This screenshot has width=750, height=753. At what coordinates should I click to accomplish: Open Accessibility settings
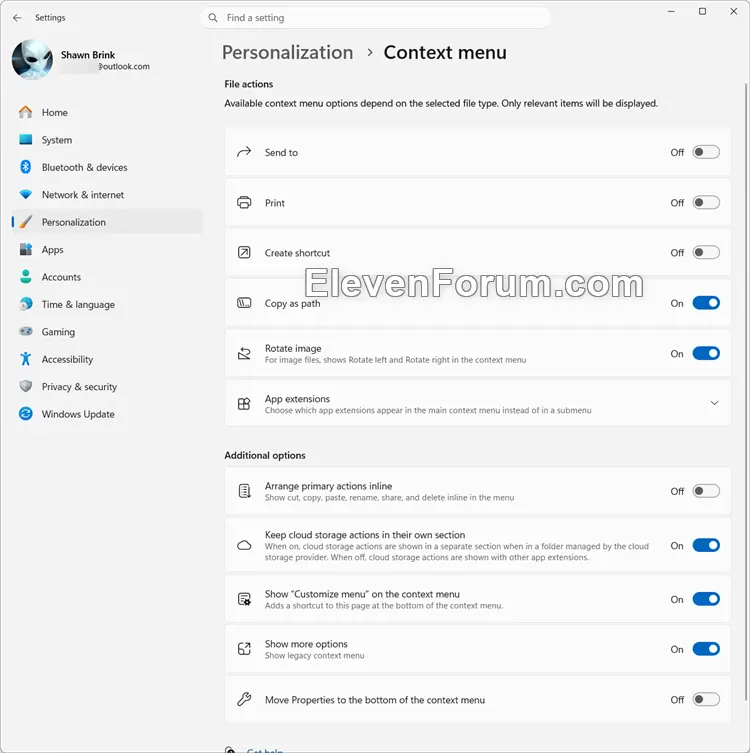[108, 359]
